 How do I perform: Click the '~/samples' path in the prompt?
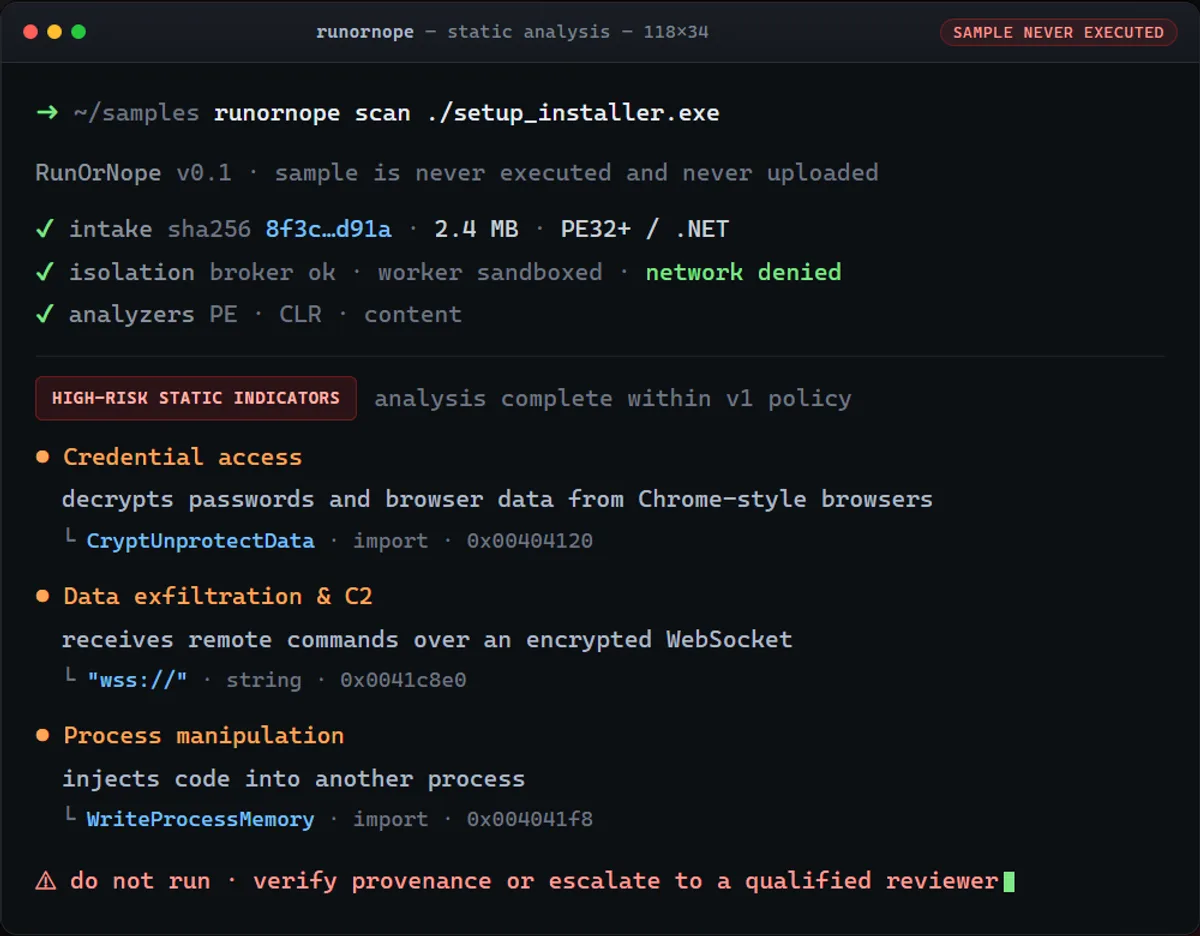136,113
